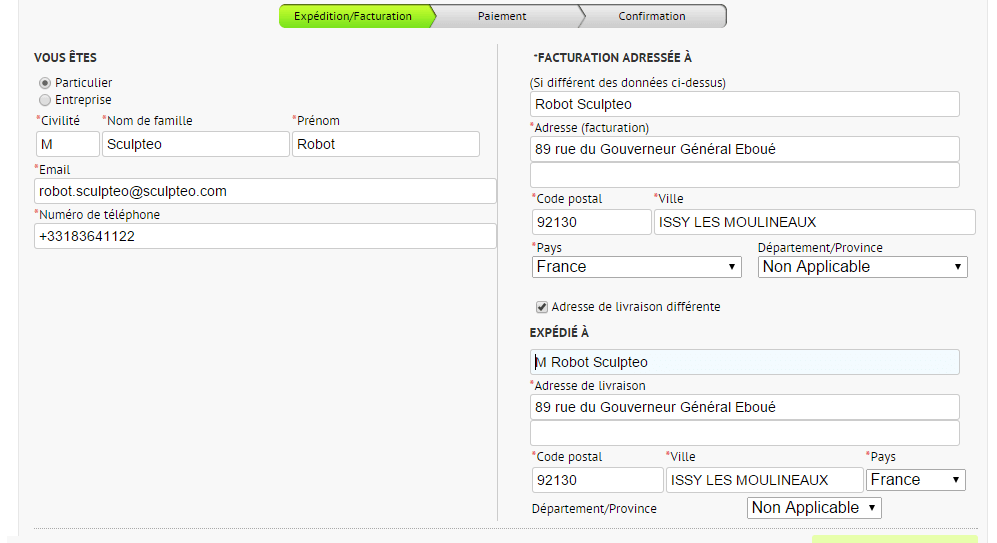Select the Expédition/Facturation step tab

352,16
